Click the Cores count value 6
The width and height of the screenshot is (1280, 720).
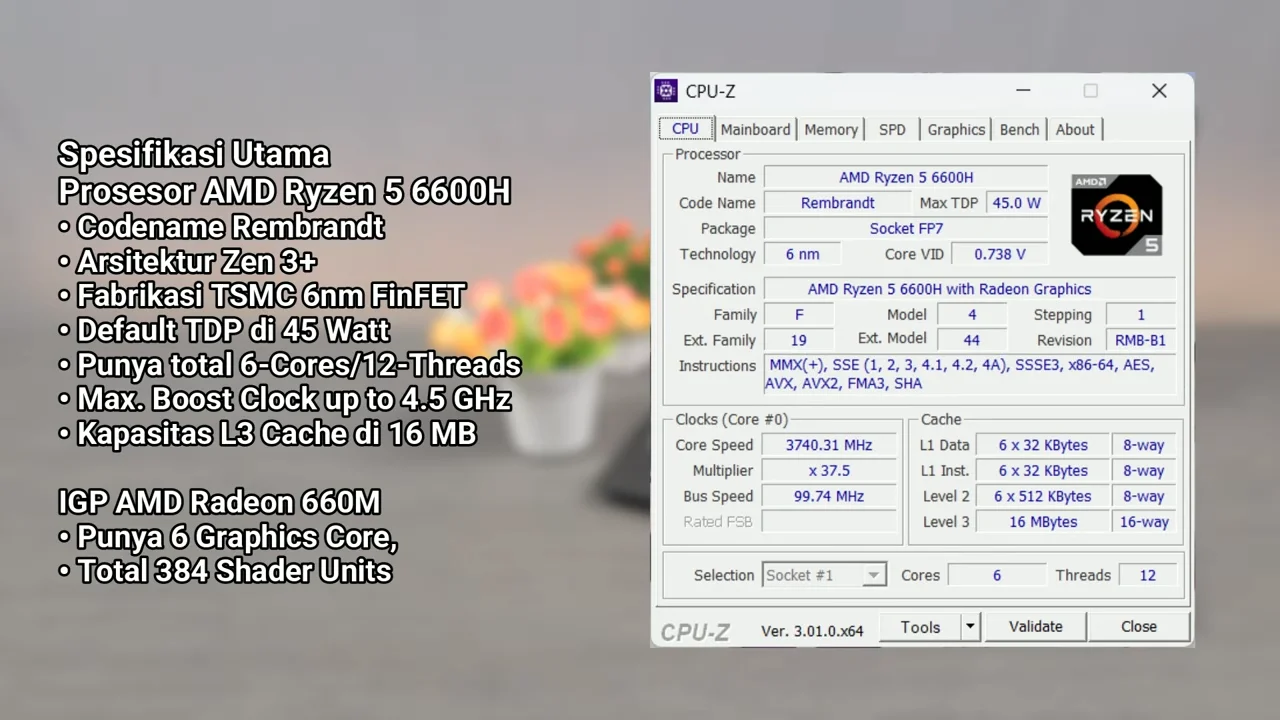[997, 575]
